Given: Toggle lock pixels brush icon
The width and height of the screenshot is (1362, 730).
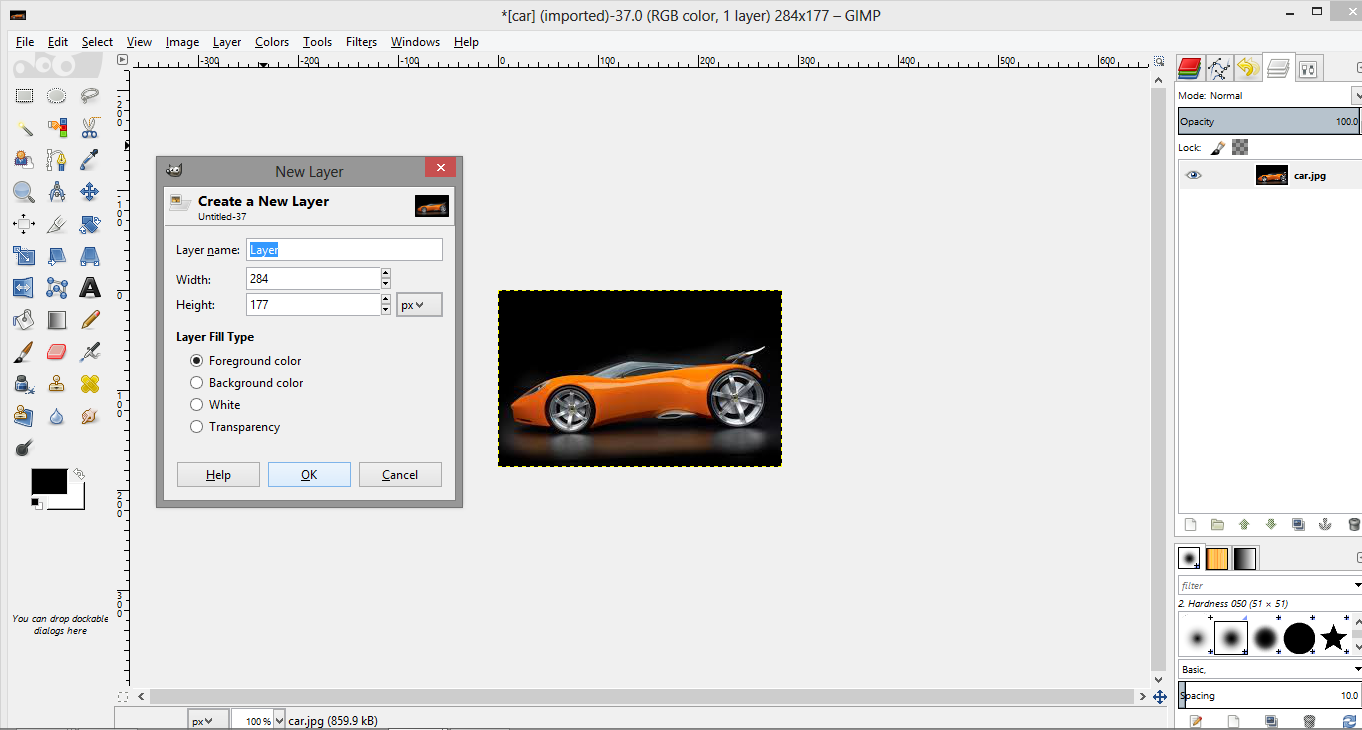Looking at the screenshot, I should tap(1217, 147).
